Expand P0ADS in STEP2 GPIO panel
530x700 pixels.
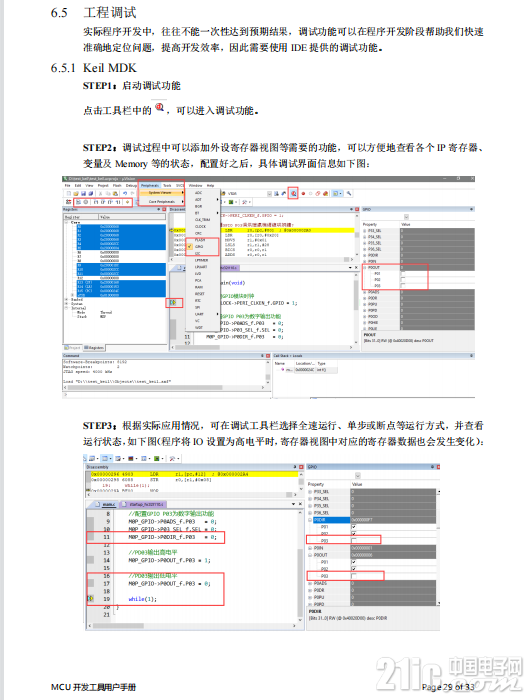(365, 292)
